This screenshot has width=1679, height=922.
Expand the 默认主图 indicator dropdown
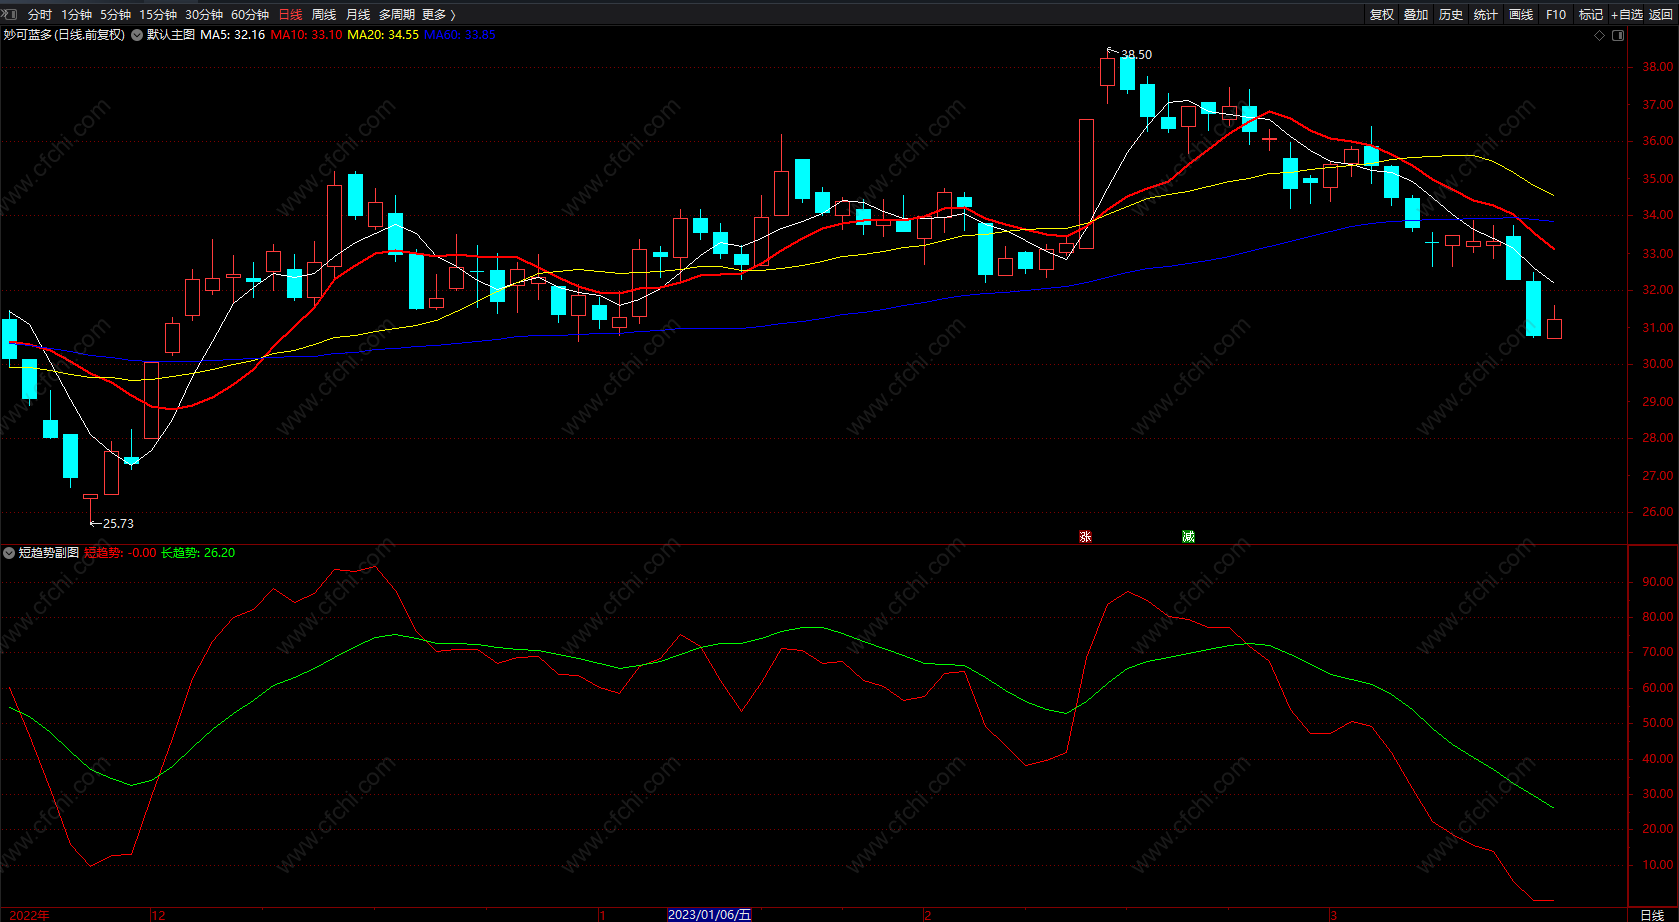[137, 35]
